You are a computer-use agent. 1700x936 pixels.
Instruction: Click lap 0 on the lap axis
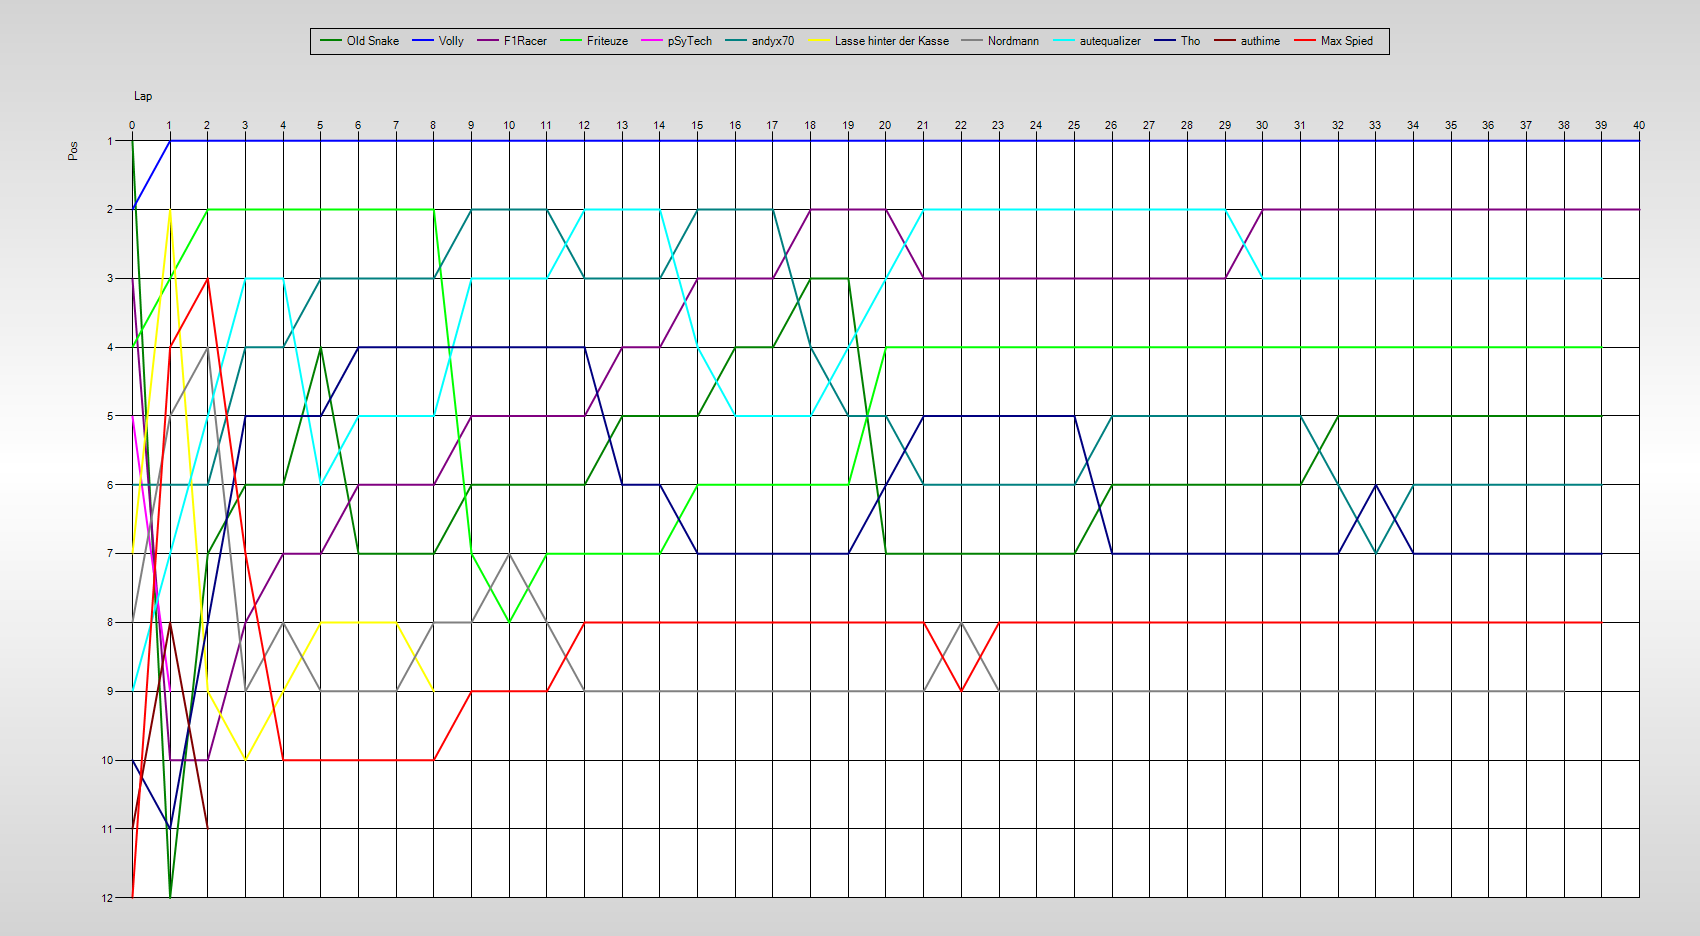pyautogui.click(x=132, y=125)
